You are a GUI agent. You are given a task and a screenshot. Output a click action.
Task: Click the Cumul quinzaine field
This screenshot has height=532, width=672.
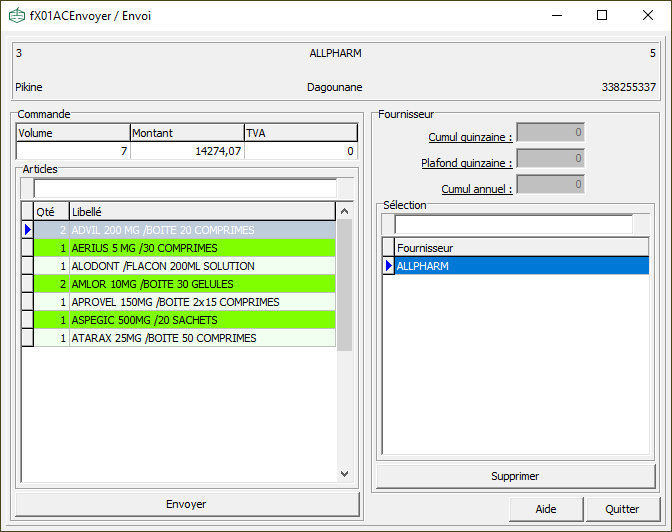pyautogui.click(x=550, y=132)
